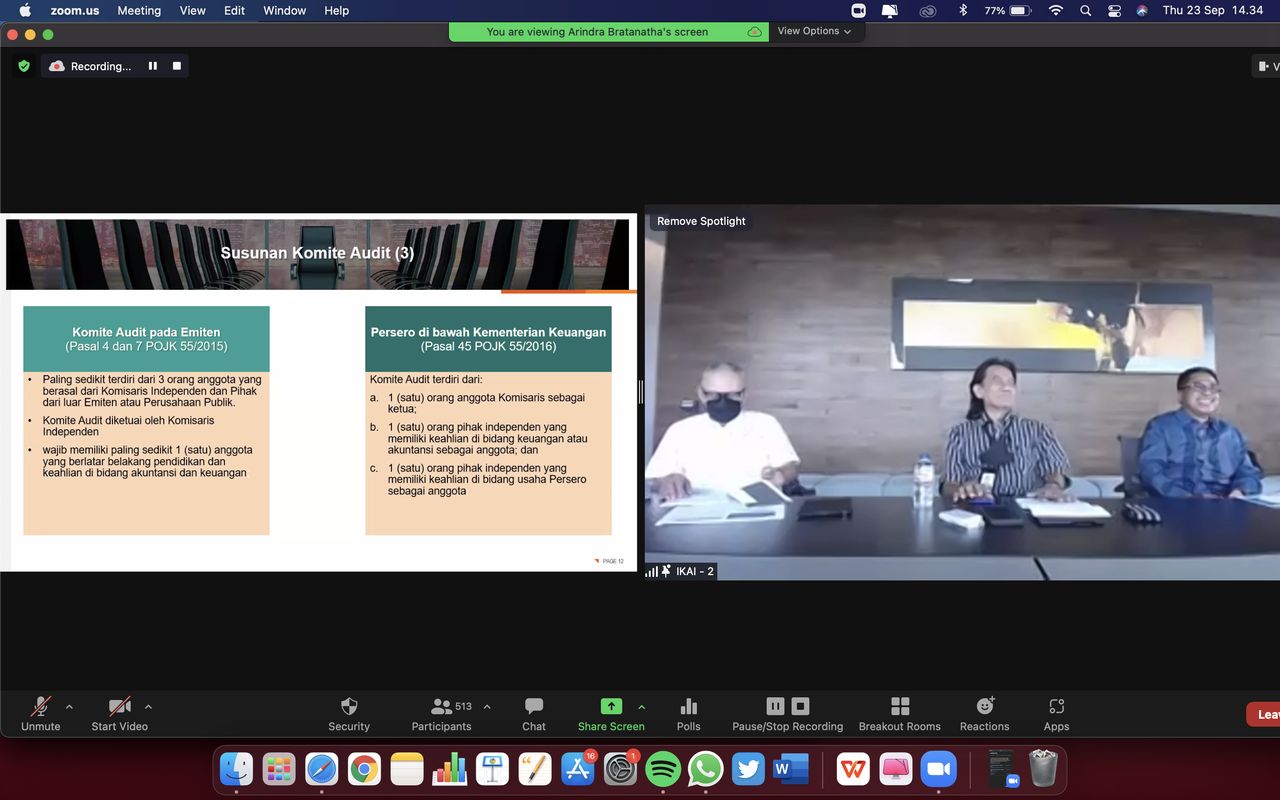Open the Window menu

[x=285, y=10]
